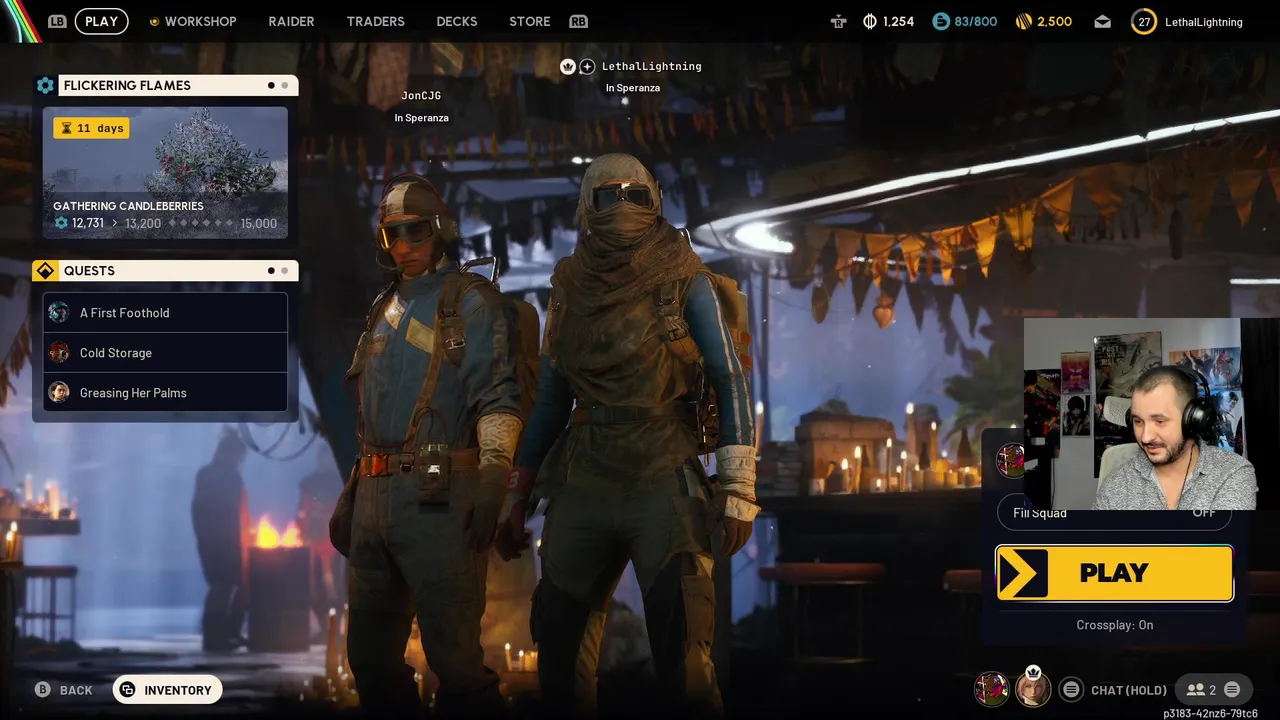The image size is (1280, 720).
Task: Click the blue stash icon beside 83/800
Action: pyautogui.click(x=940, y=21)
